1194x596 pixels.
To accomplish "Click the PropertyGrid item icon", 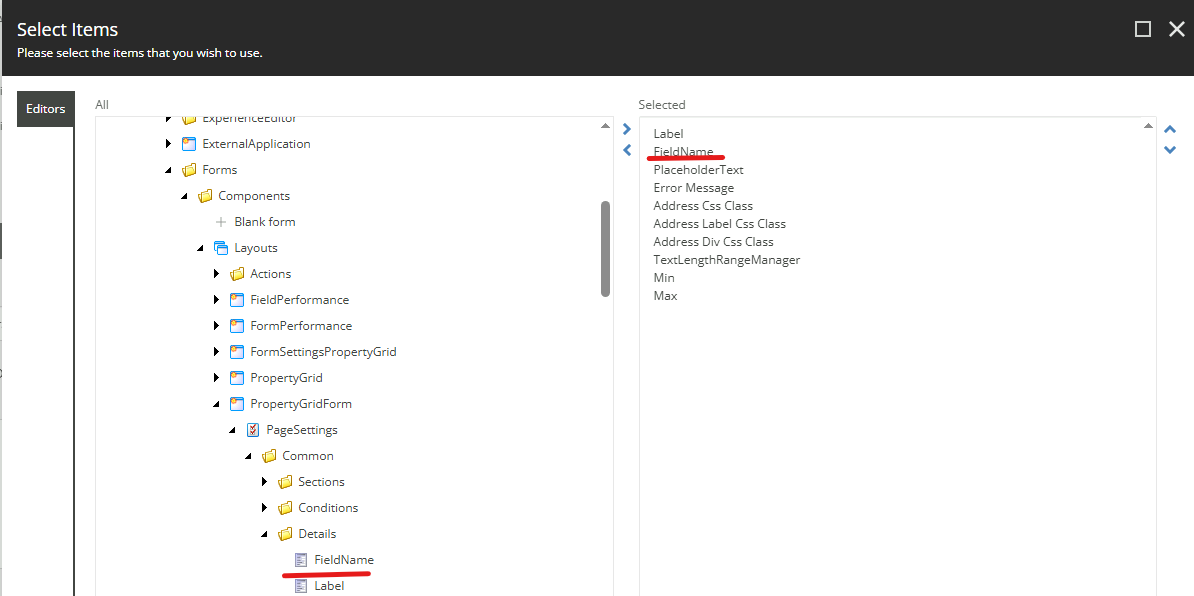I will tap(237, 378).
